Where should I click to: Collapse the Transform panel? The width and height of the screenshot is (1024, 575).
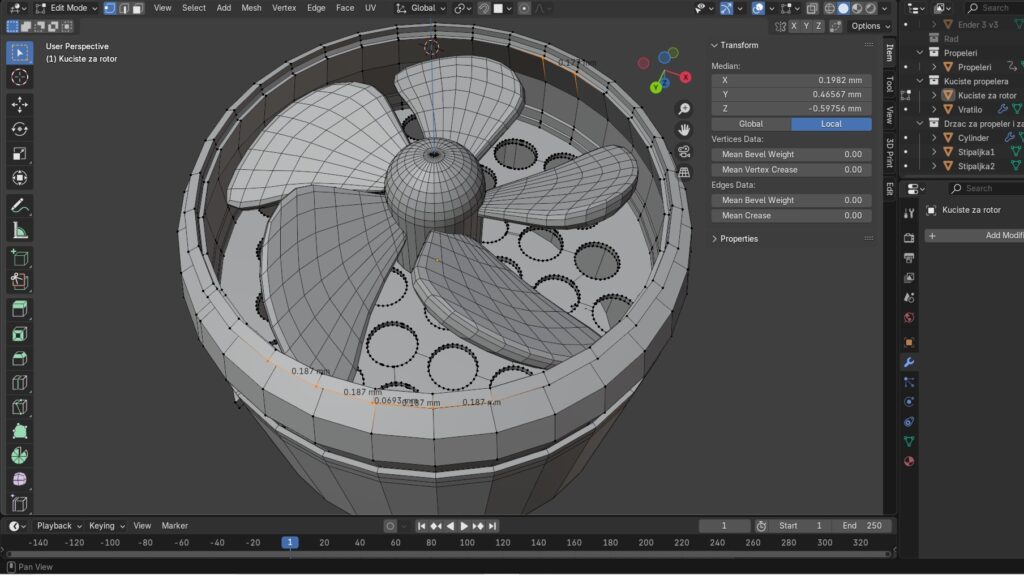pos(714,45)
